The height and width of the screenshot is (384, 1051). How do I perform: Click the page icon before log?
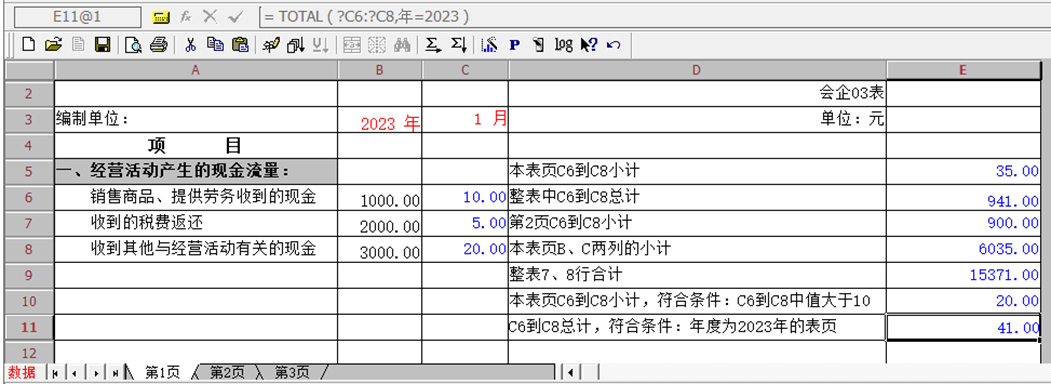538,45
